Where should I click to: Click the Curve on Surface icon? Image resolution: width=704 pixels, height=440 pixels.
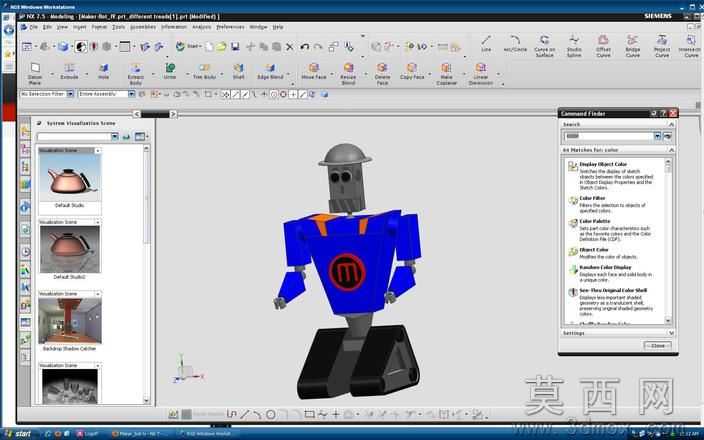(x=544, y=40)
